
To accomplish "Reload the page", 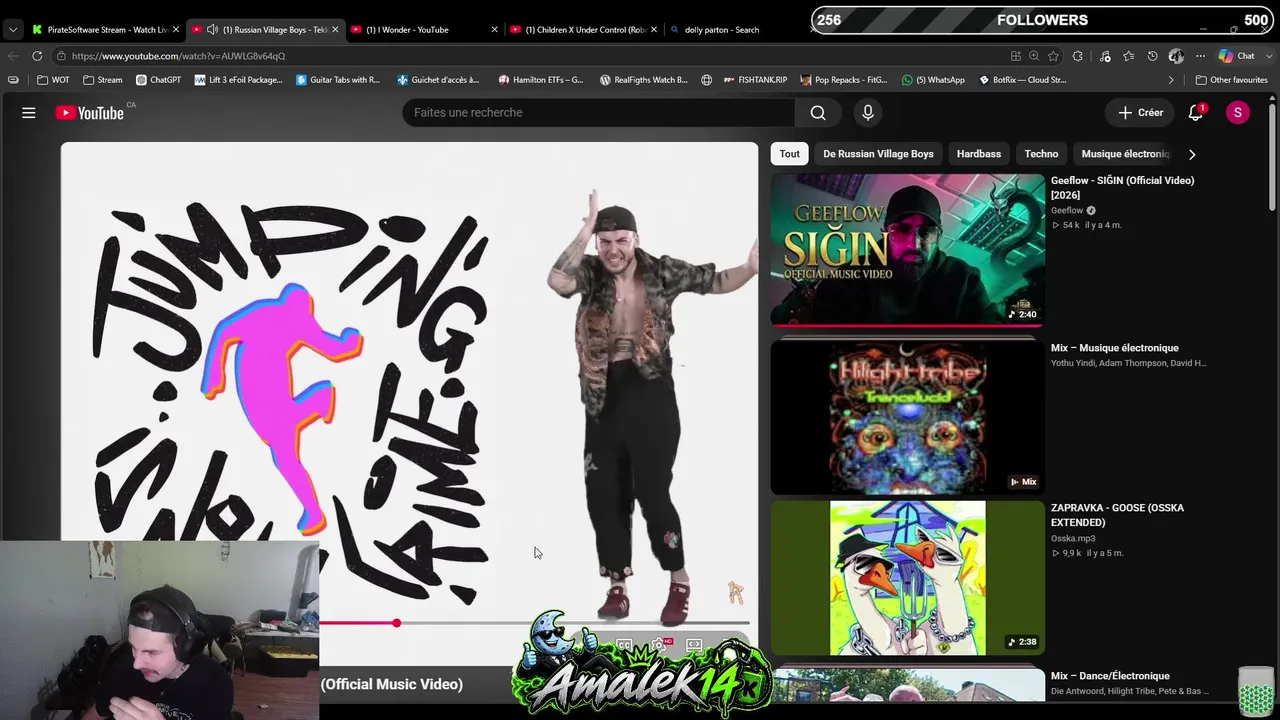I will (x=37, y=56).
